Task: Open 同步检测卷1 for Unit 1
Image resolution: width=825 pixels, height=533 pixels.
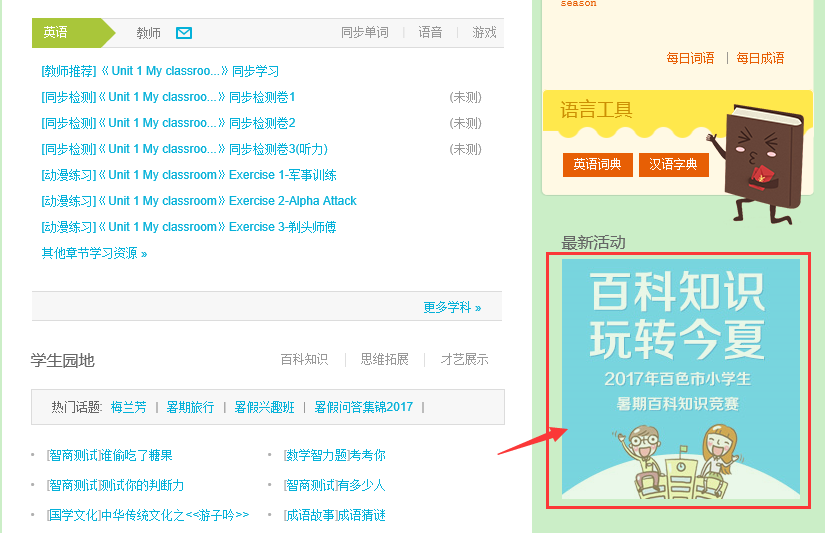Action: (x=168, y=97)
